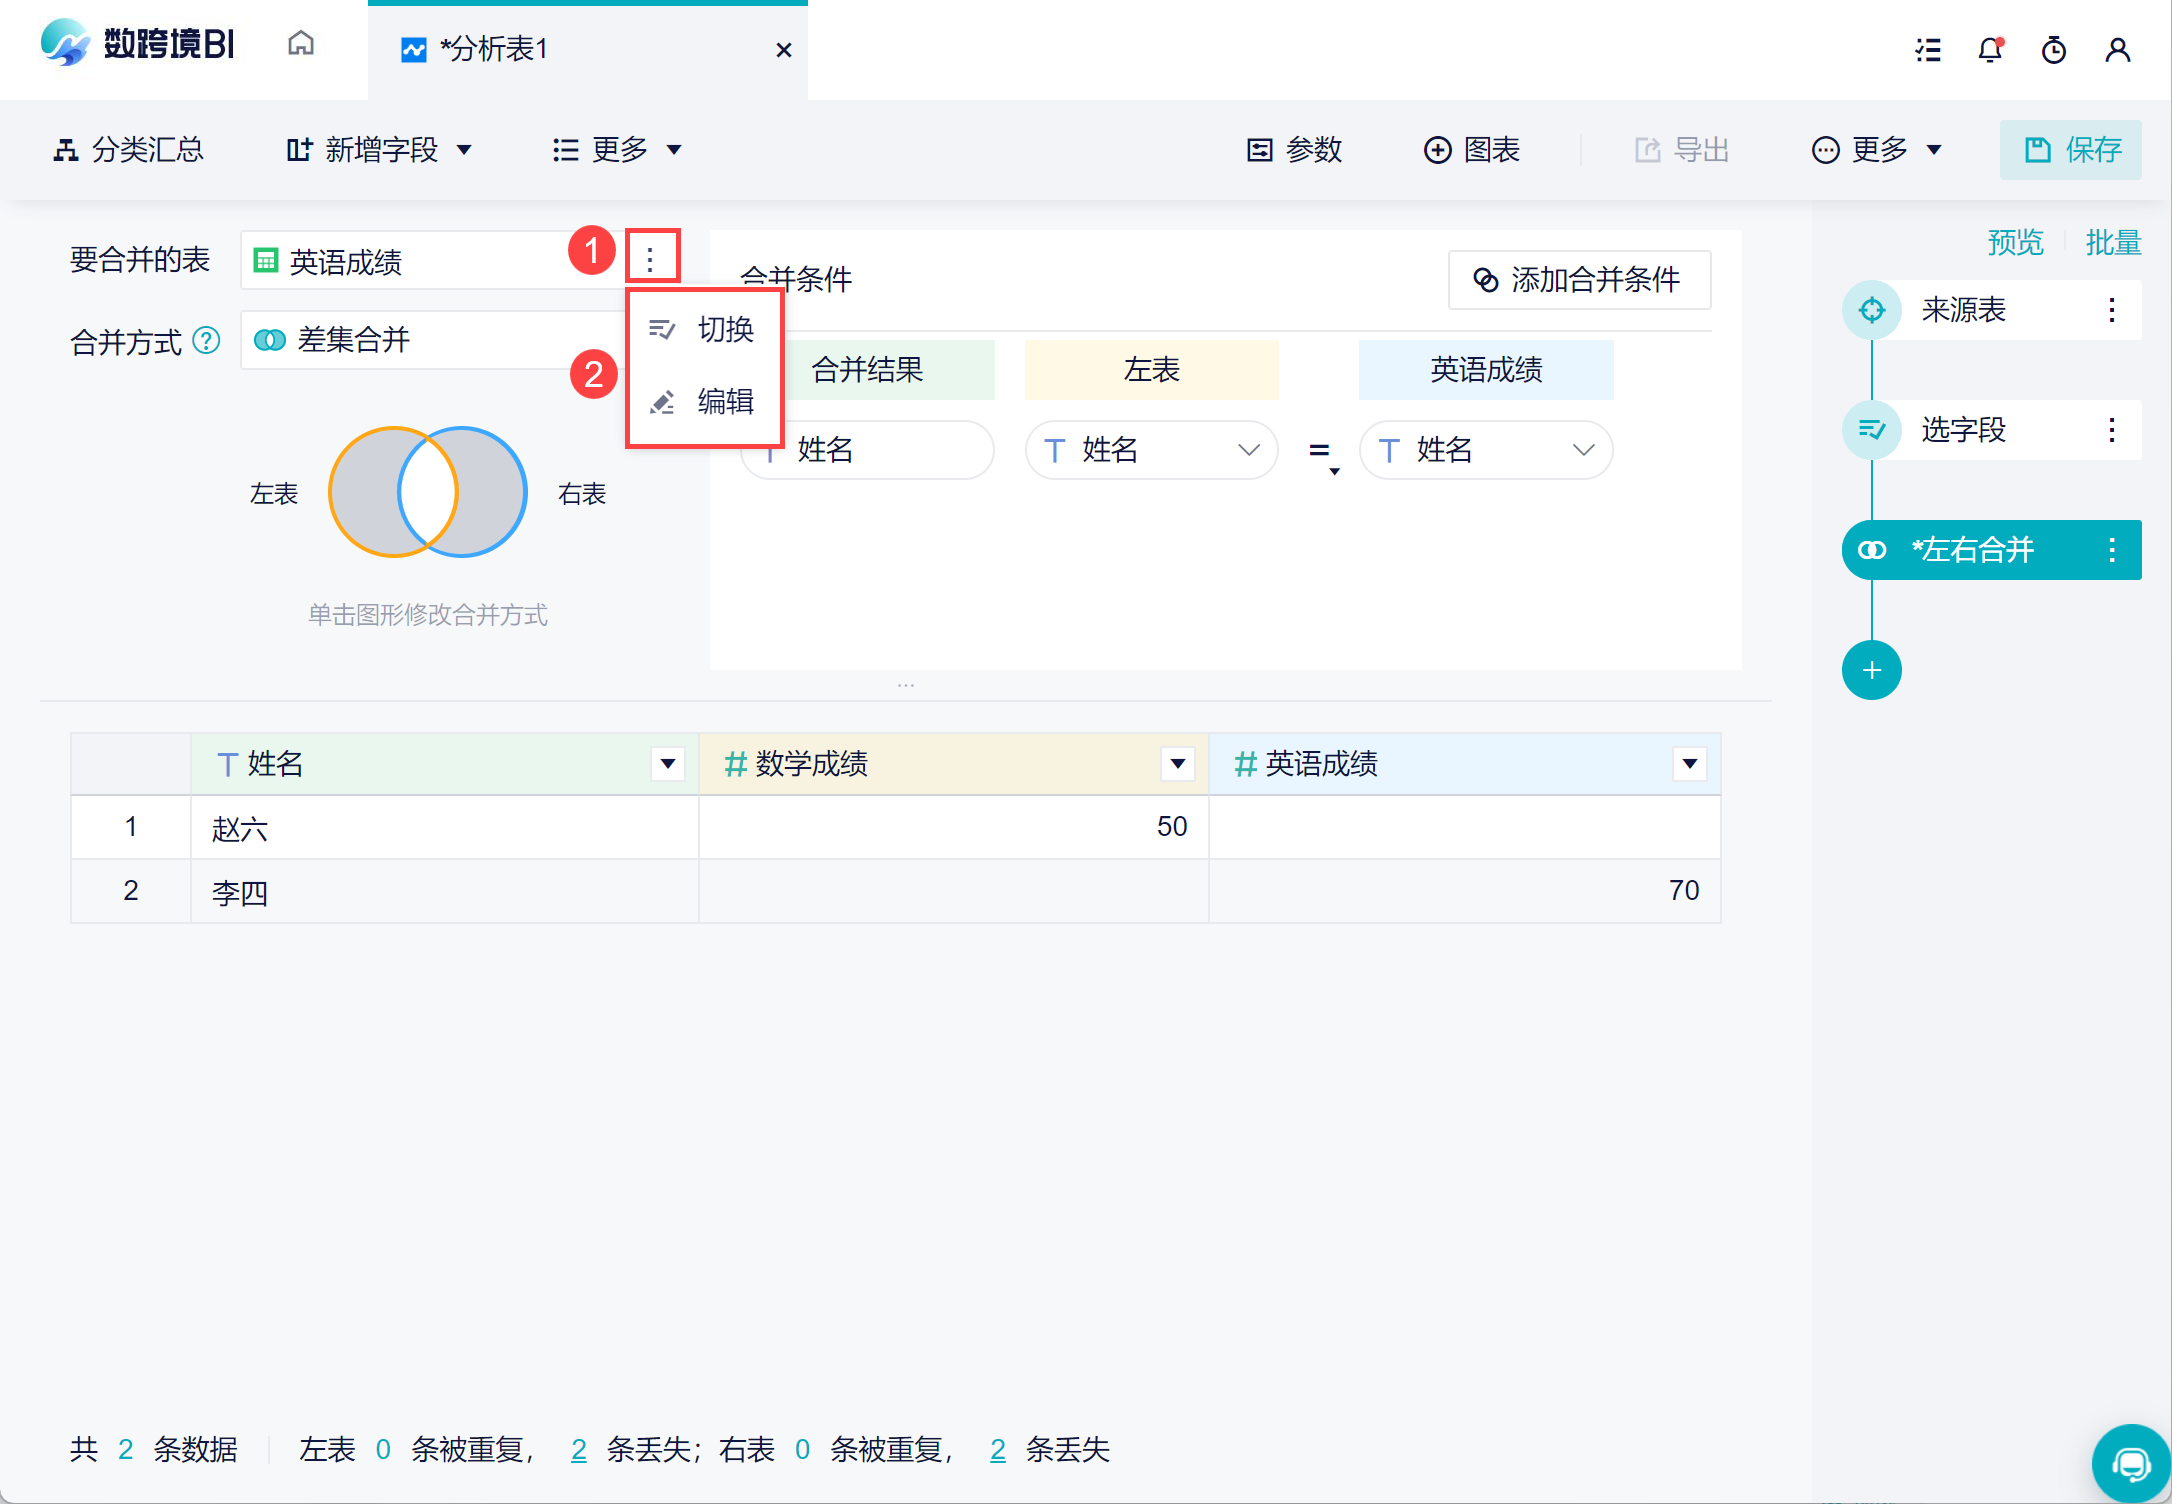Click the 添加合并条件 button
This screenshot has width=2172, height=1504.
pyautogui.click(x=1578, y=280)
